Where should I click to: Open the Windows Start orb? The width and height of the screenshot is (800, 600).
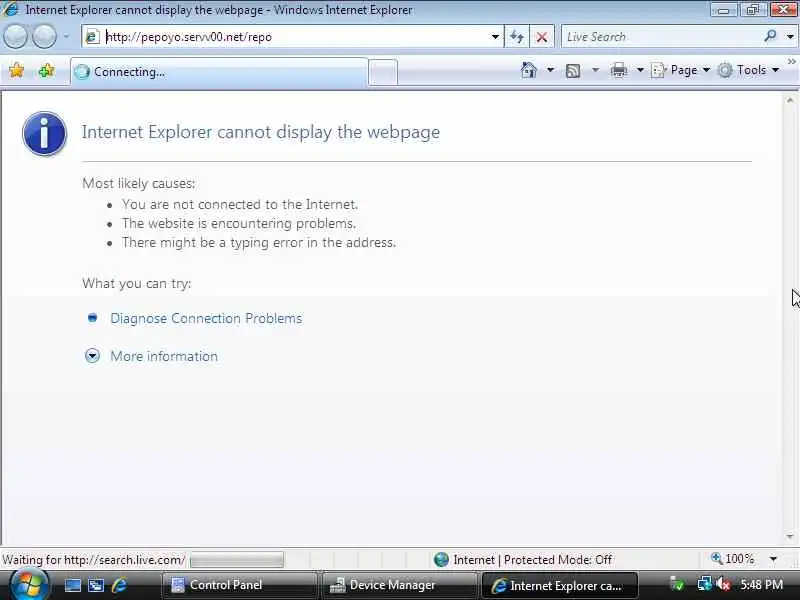tap(29, 584)
